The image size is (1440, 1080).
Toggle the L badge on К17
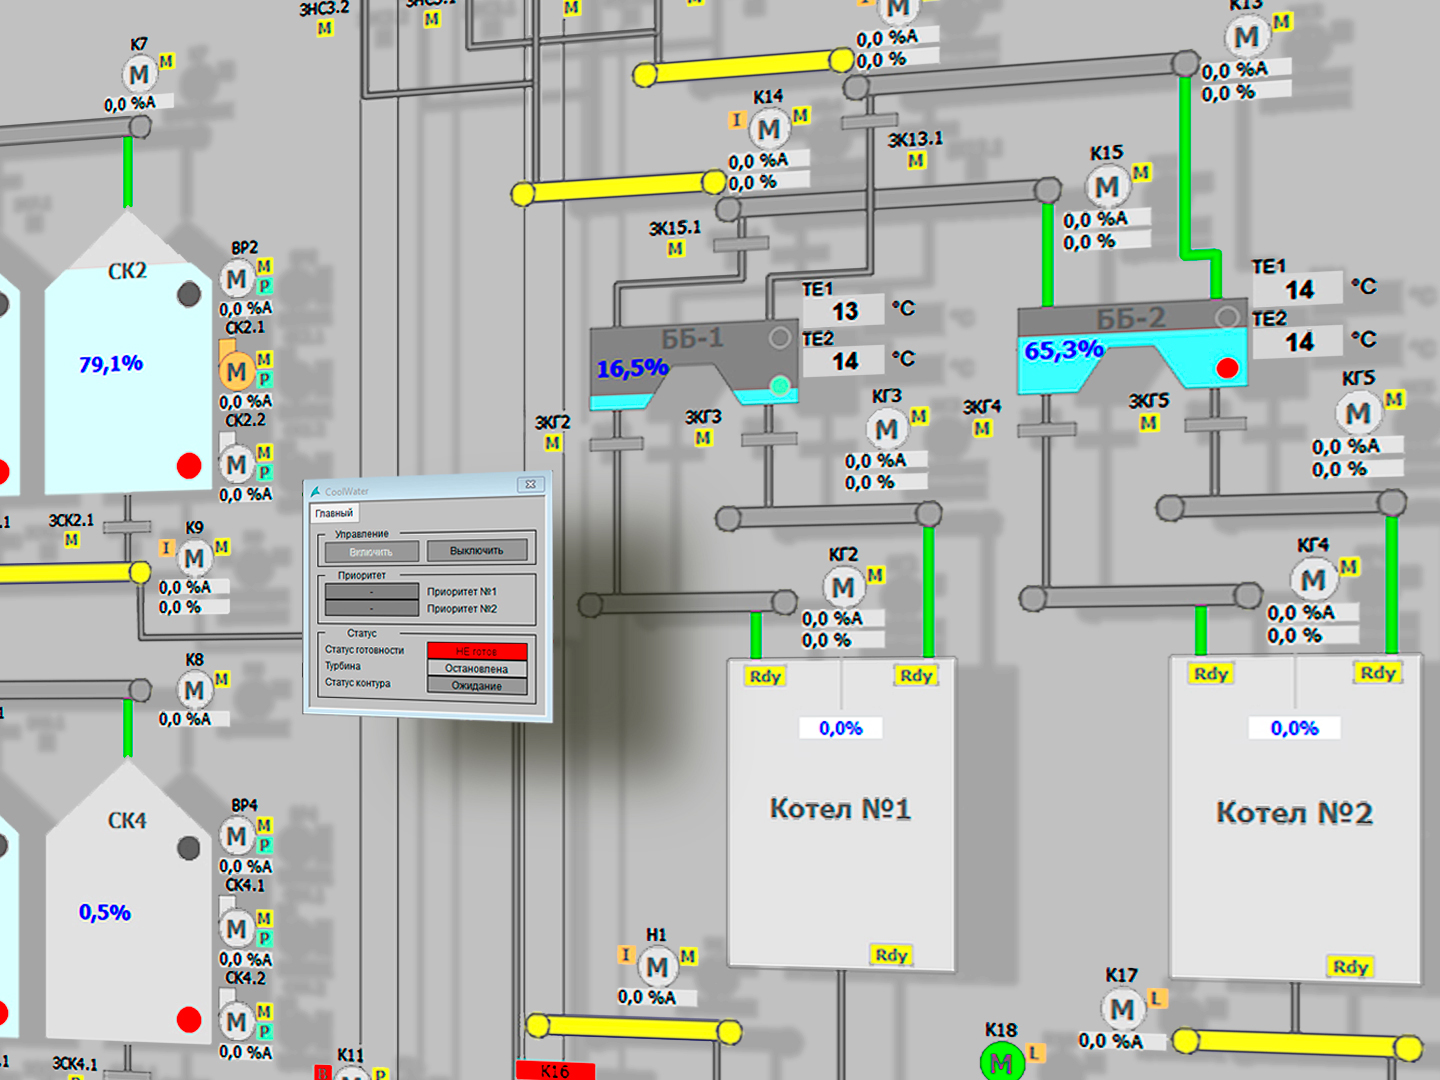coord(1157,997)
